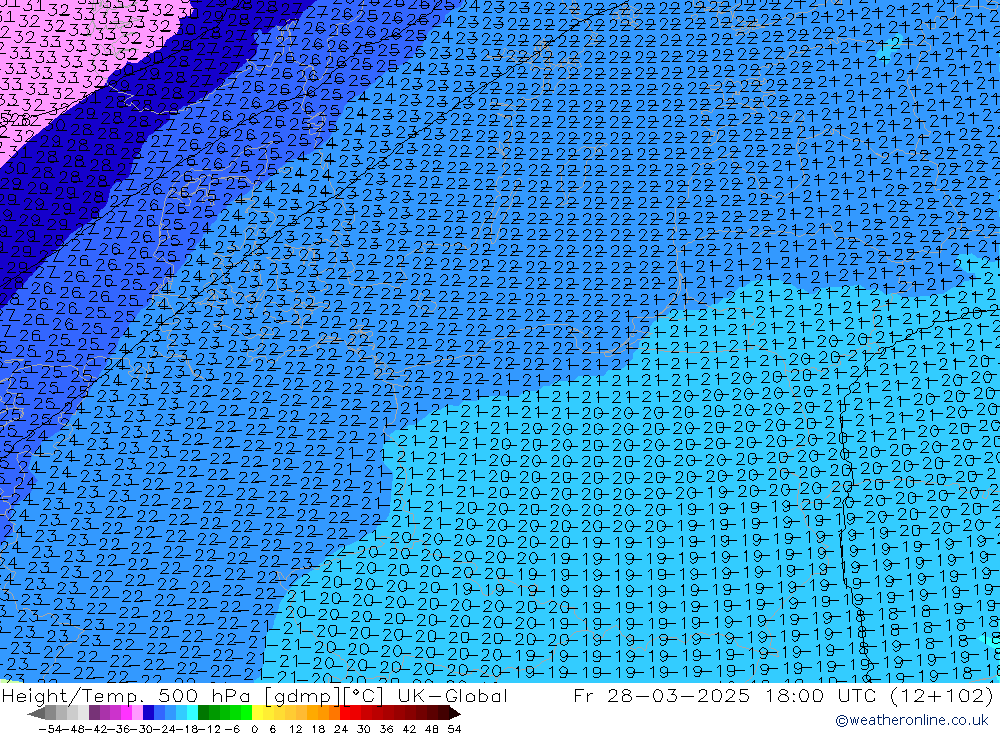Click the yellow swatch above 0 in legend
The image size is (1000, 733).
pyautogui.click(x=257, y=713)
